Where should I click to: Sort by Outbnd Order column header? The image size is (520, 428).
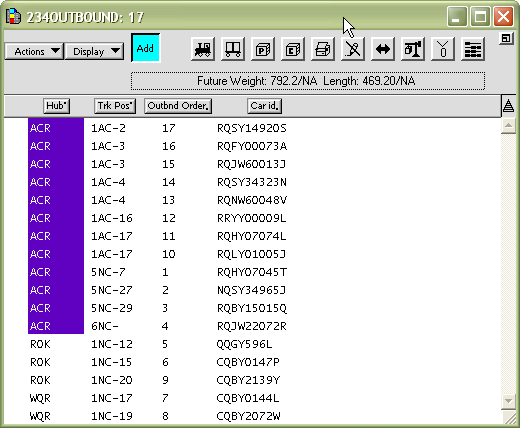click(178, 106)
